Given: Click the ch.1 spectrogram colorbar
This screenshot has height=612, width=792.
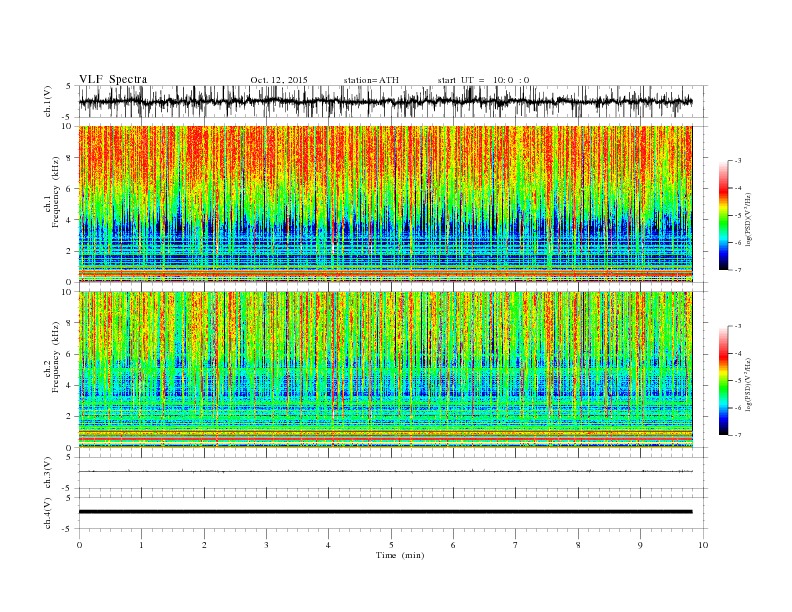Looking at the screenshot, I should 724,215.
